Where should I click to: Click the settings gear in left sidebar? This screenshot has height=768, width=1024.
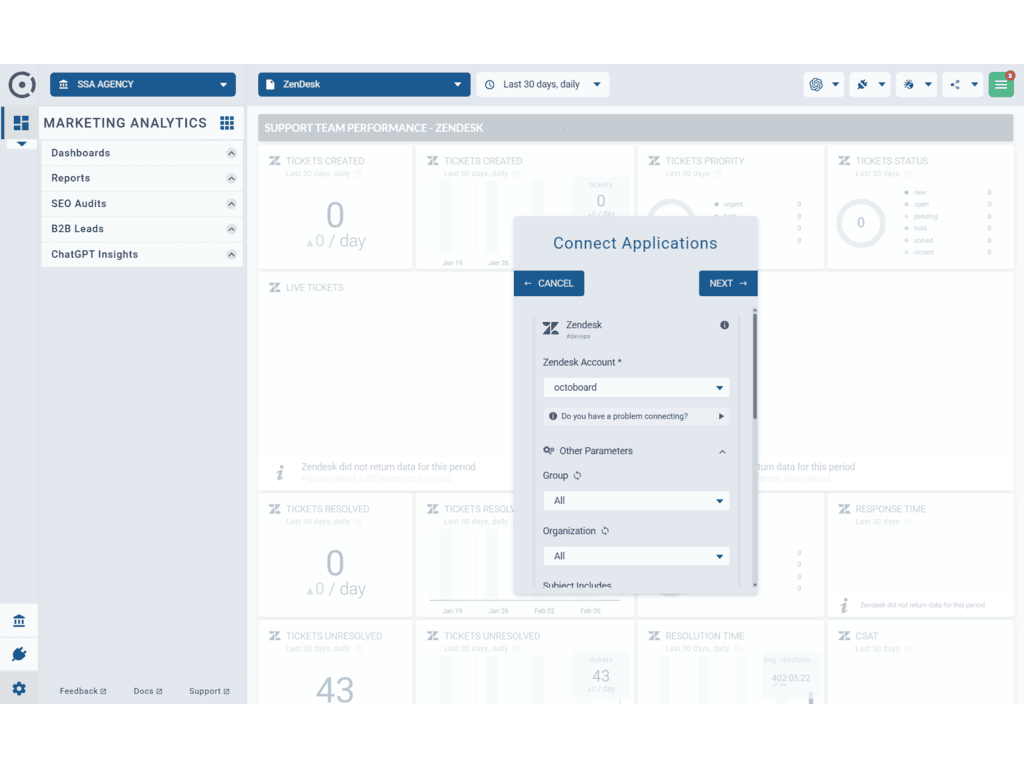point(19,689)
